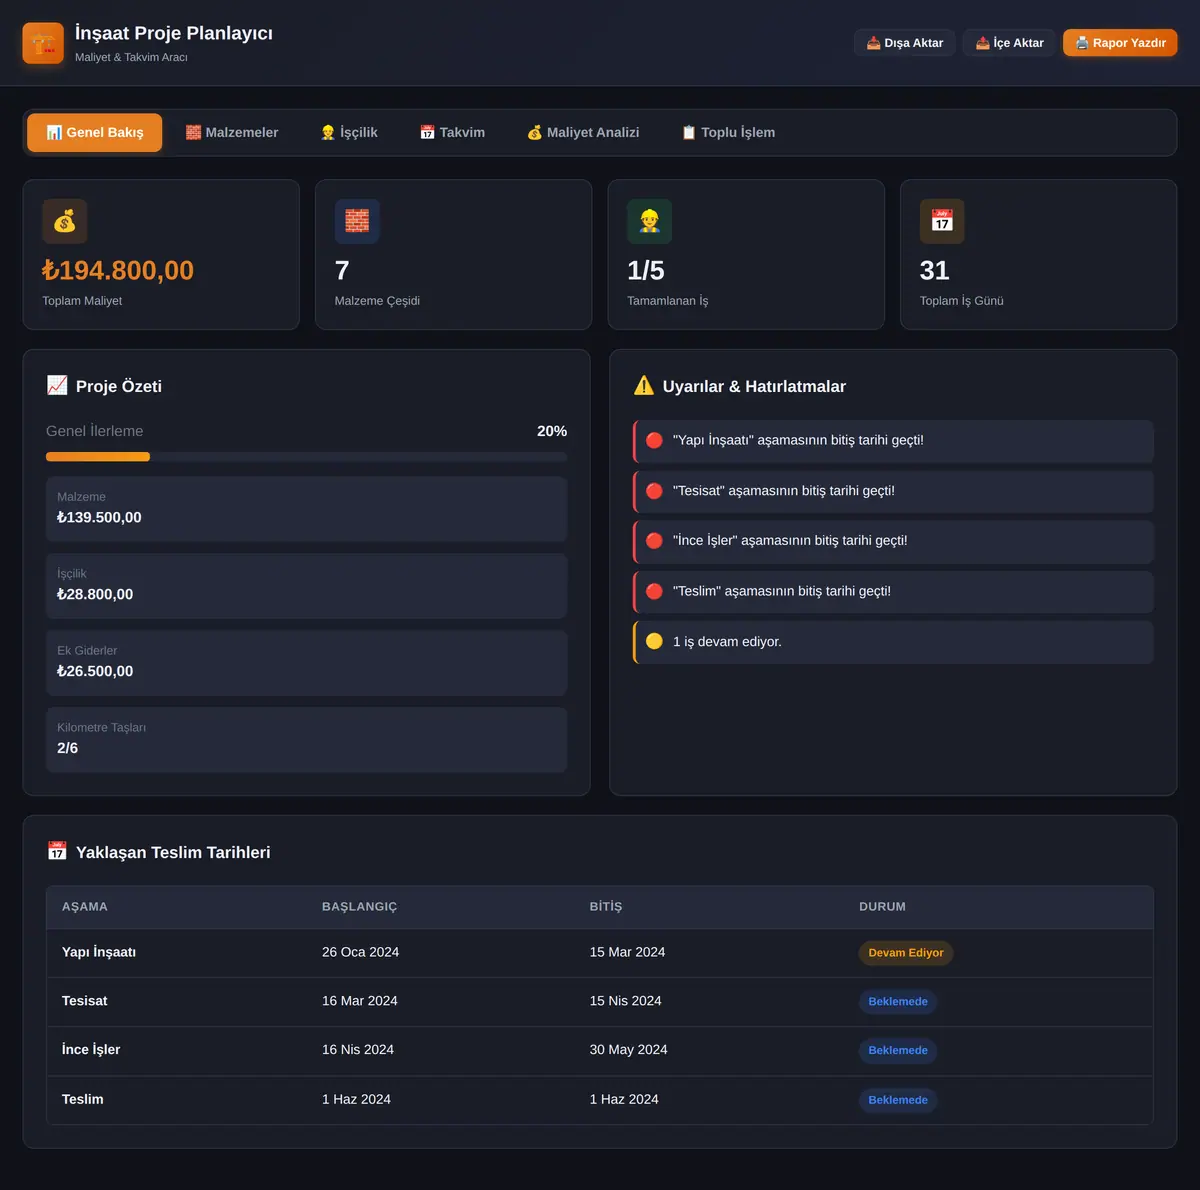Click the orange crane app logo icon
The width and height of the screenshot is (1200, 1190).
tap(43, 43)
